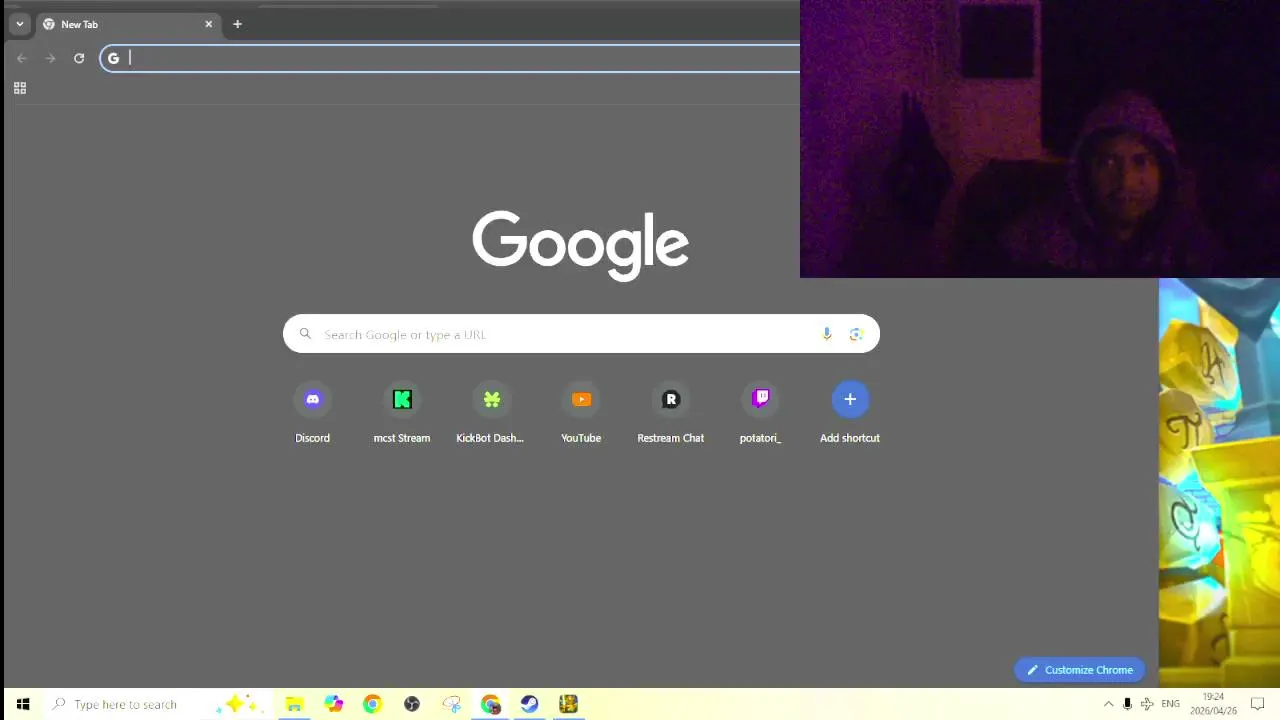Switch the ENG input language
The image size is (1280, 720).
pos(1170,704)
